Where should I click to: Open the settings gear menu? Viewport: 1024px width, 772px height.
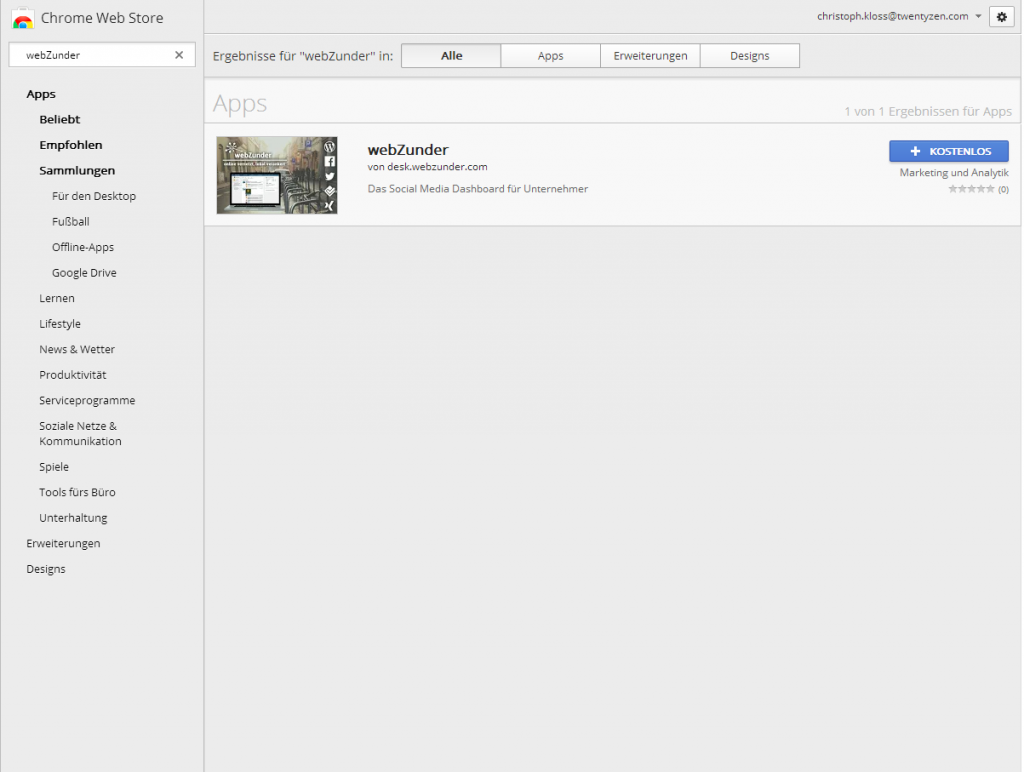(1001, 16)
